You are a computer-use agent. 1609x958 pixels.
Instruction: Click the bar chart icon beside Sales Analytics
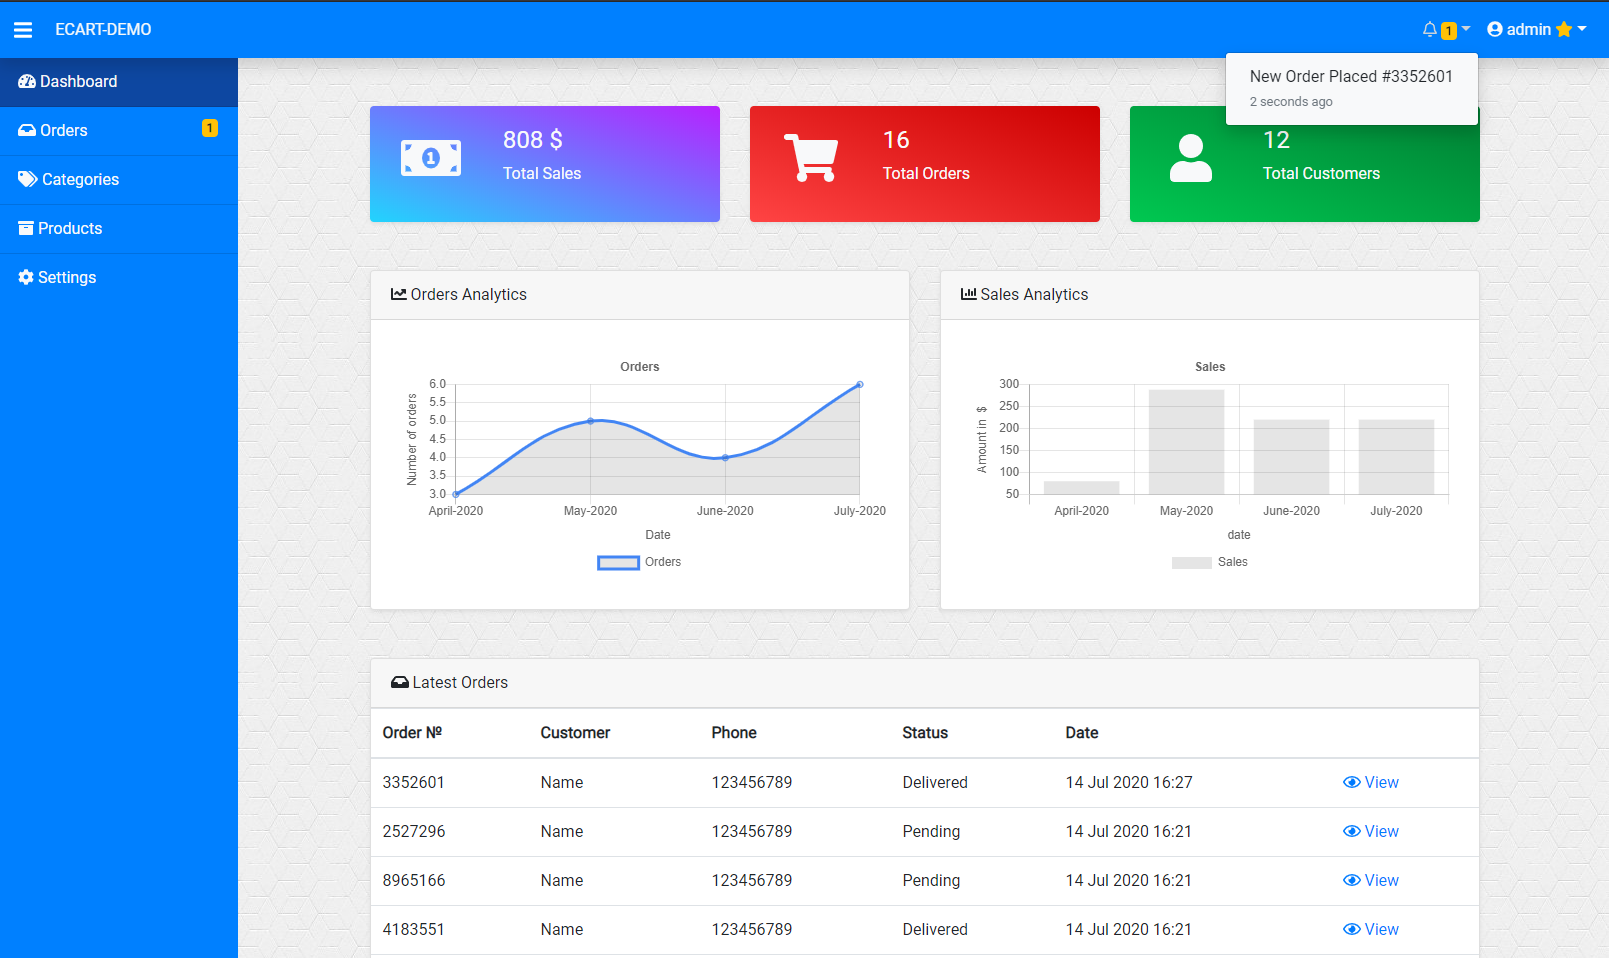[969, 295]
